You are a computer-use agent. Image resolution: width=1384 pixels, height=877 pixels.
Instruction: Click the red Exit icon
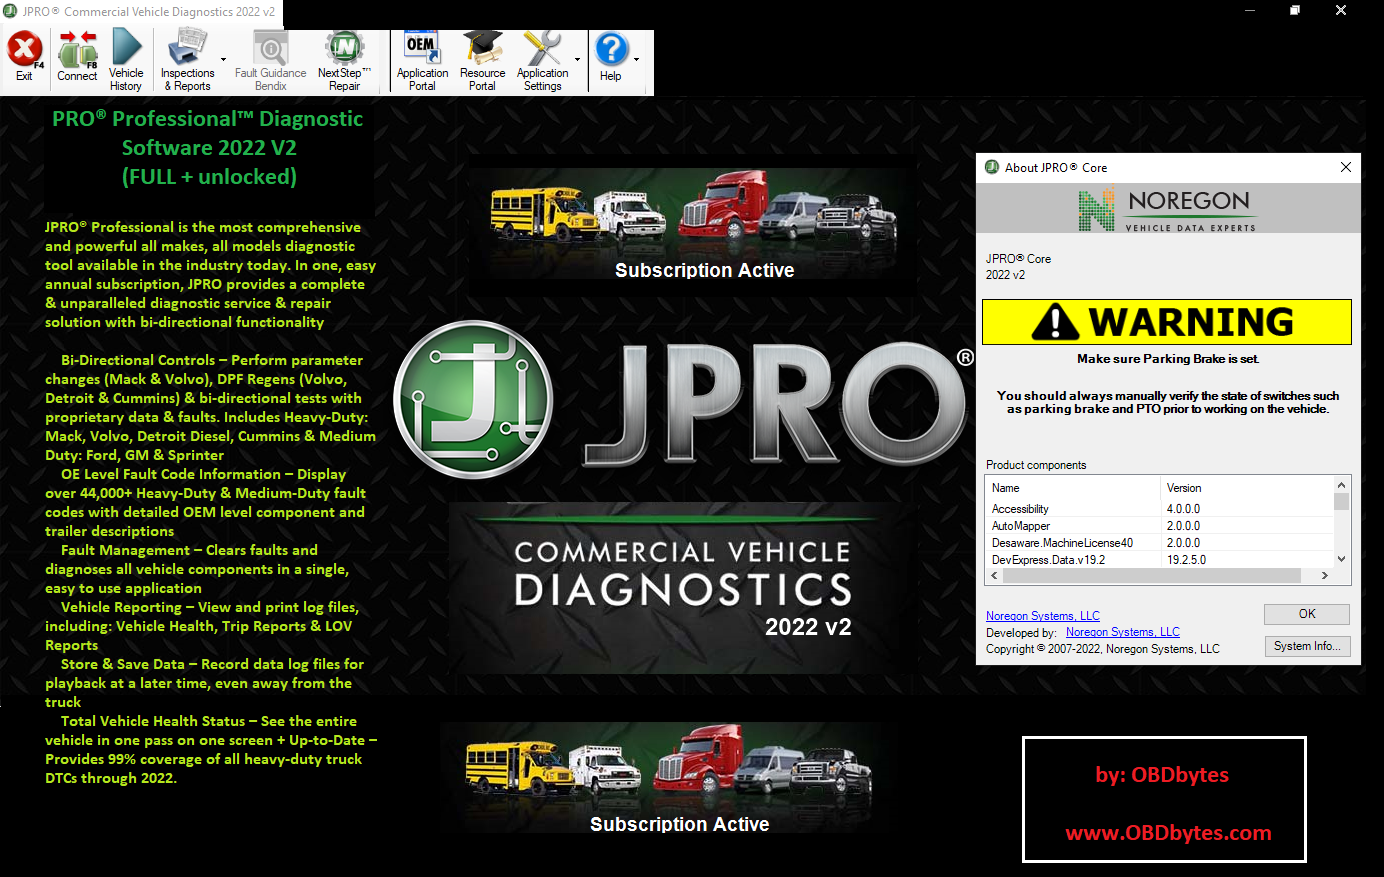pyautogui.click(x=24, y=50)
